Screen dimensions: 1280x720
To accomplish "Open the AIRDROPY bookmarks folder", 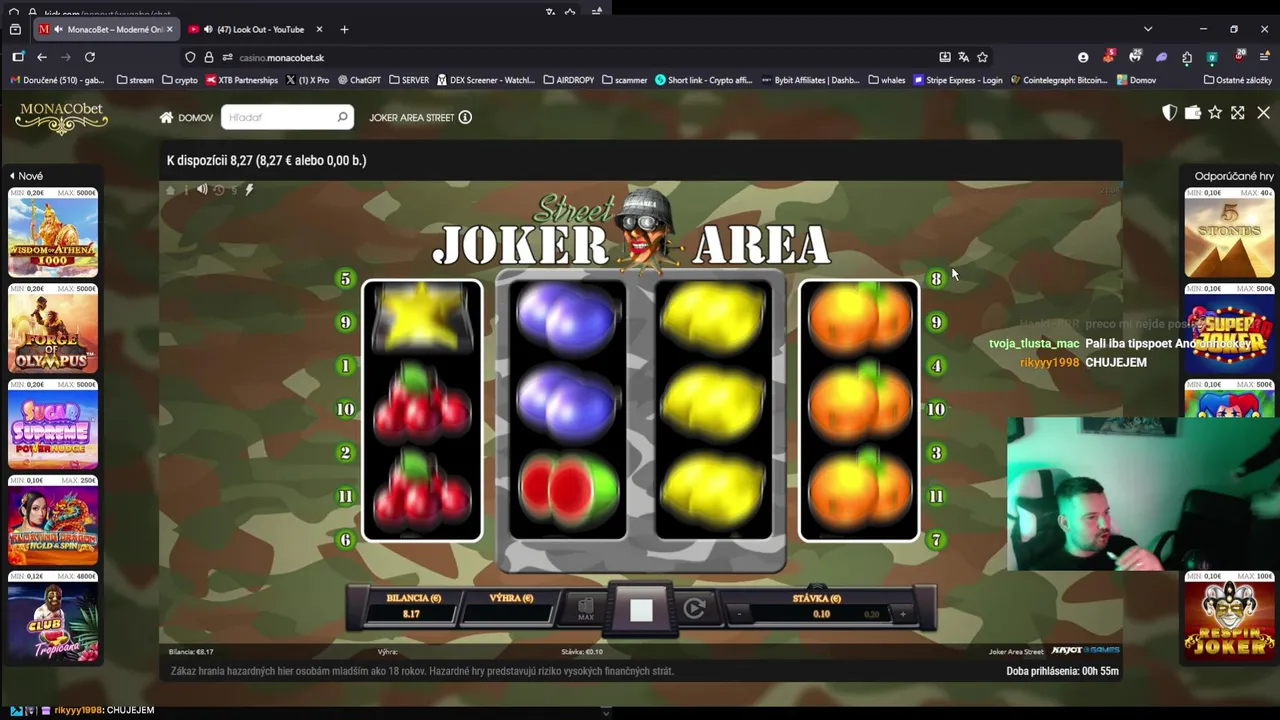I will 568,80.
